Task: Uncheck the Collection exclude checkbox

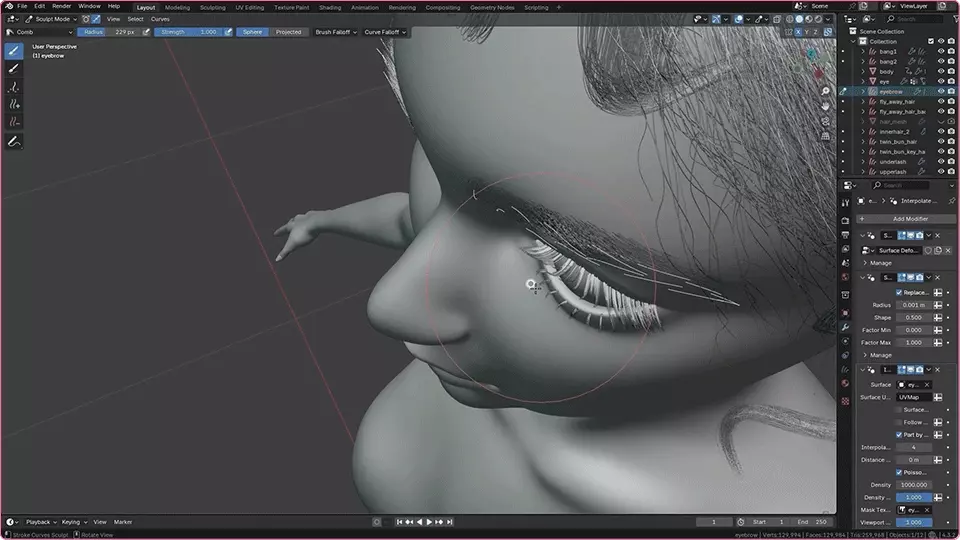Action: [x=931, y=41]
